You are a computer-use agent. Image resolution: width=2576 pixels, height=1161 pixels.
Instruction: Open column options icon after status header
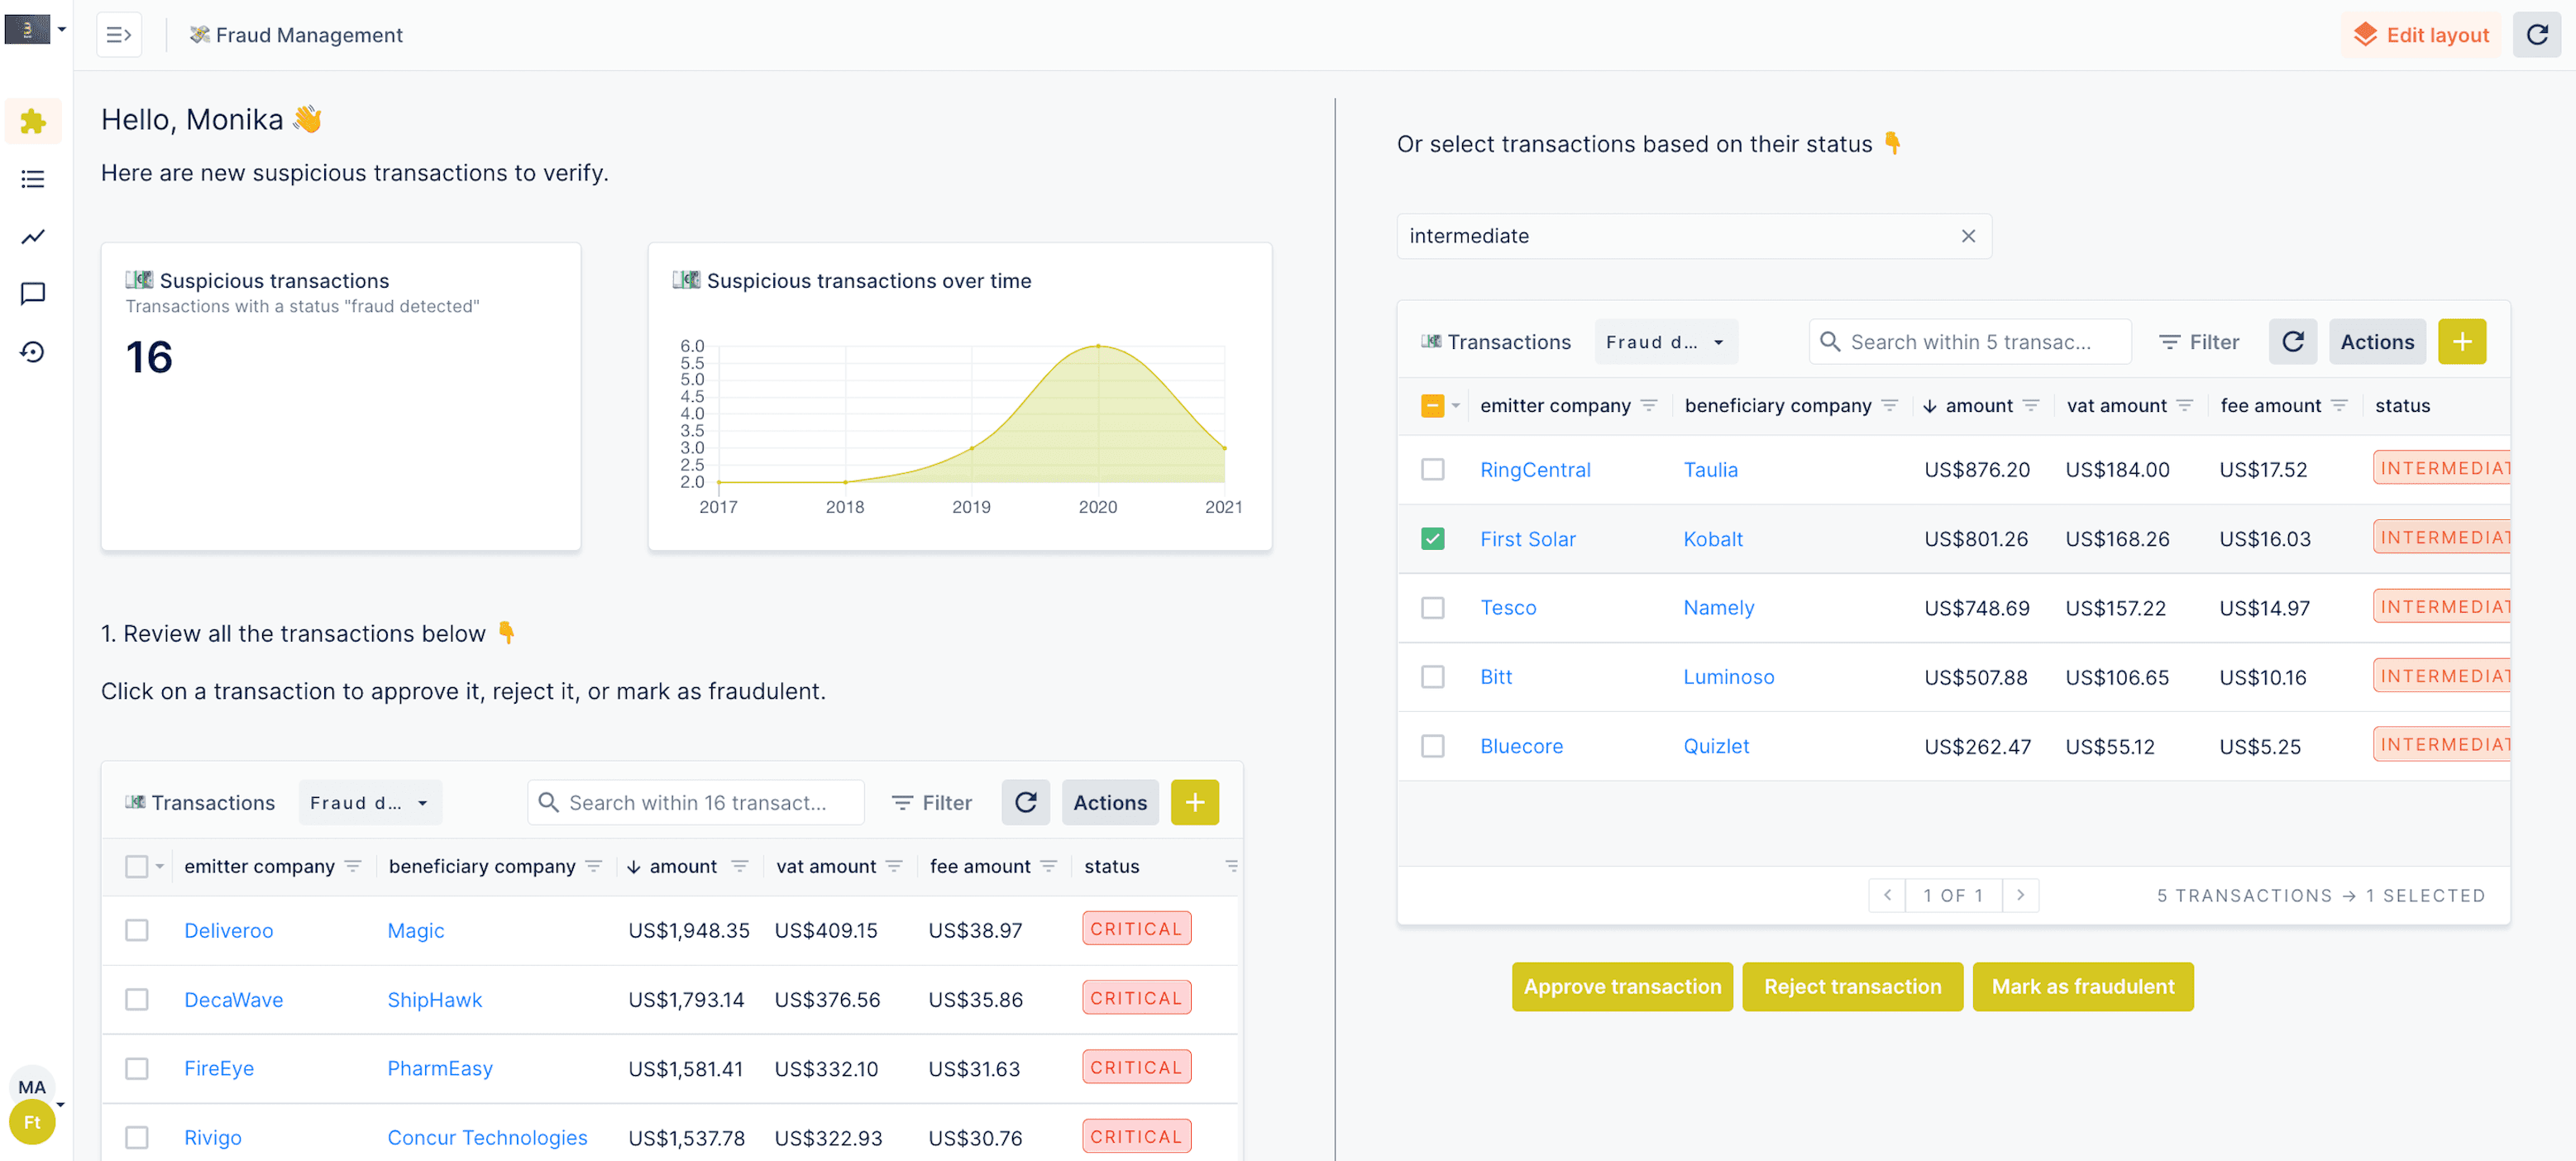point(1231,866)
